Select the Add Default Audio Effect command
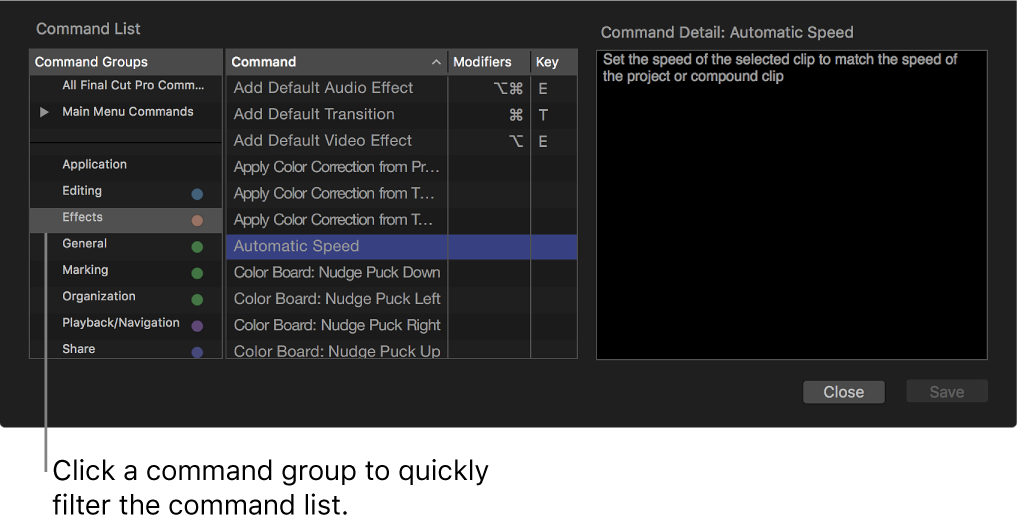 click(323, 88)
